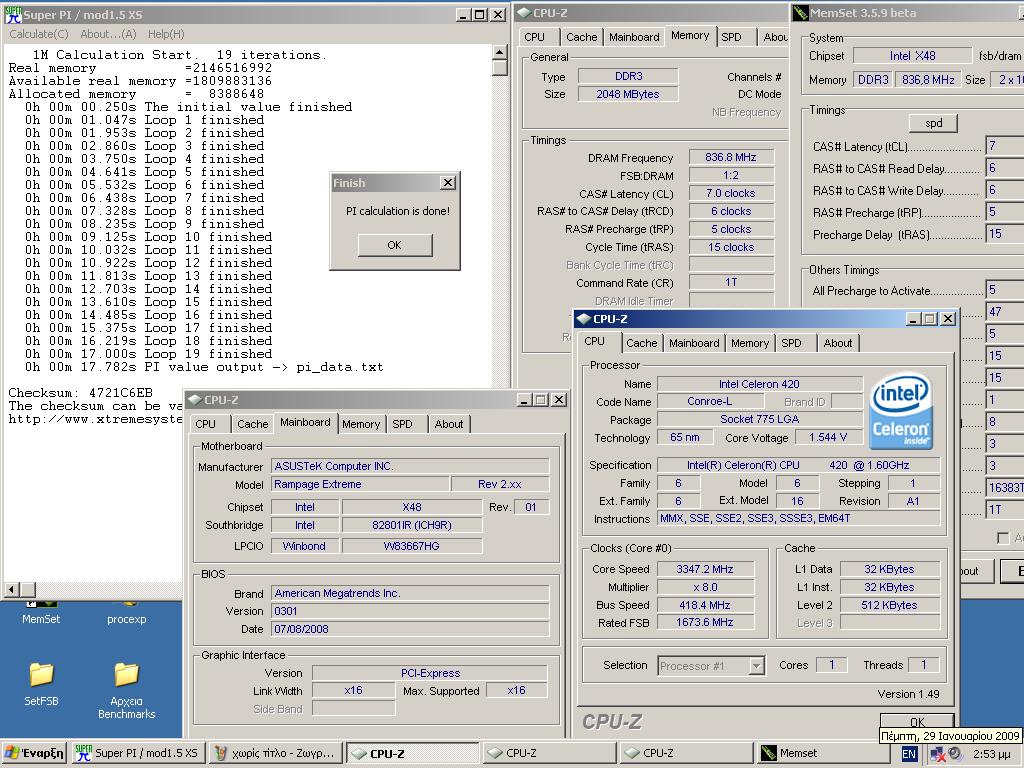Open the MemSet dropdown showing 16383T
The width and height of the screenshot is (1024, 768).
tap(1004, 487)
